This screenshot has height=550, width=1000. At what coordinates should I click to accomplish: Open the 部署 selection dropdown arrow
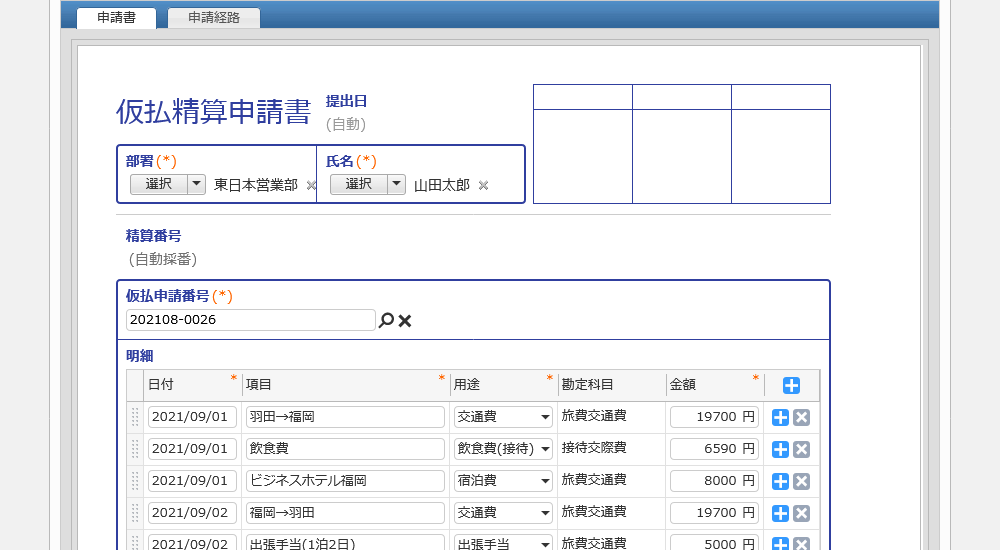(197, 184)
